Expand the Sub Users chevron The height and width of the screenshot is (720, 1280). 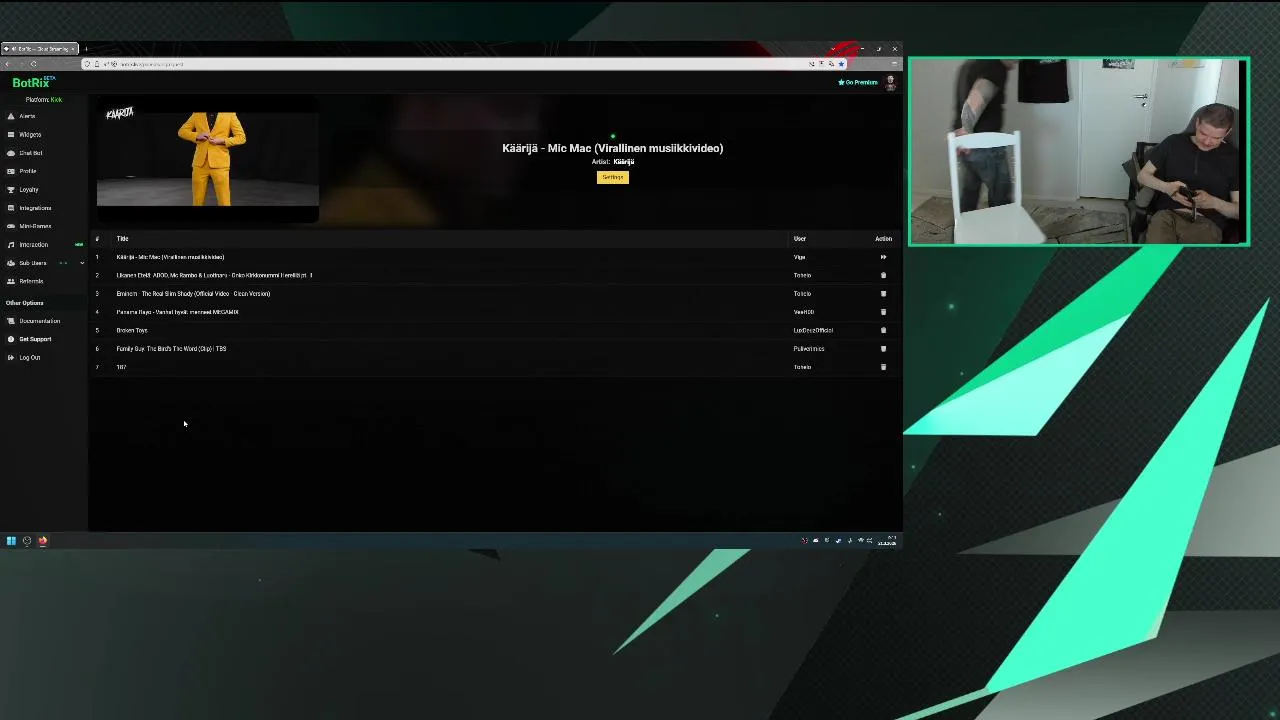(82, 263)
